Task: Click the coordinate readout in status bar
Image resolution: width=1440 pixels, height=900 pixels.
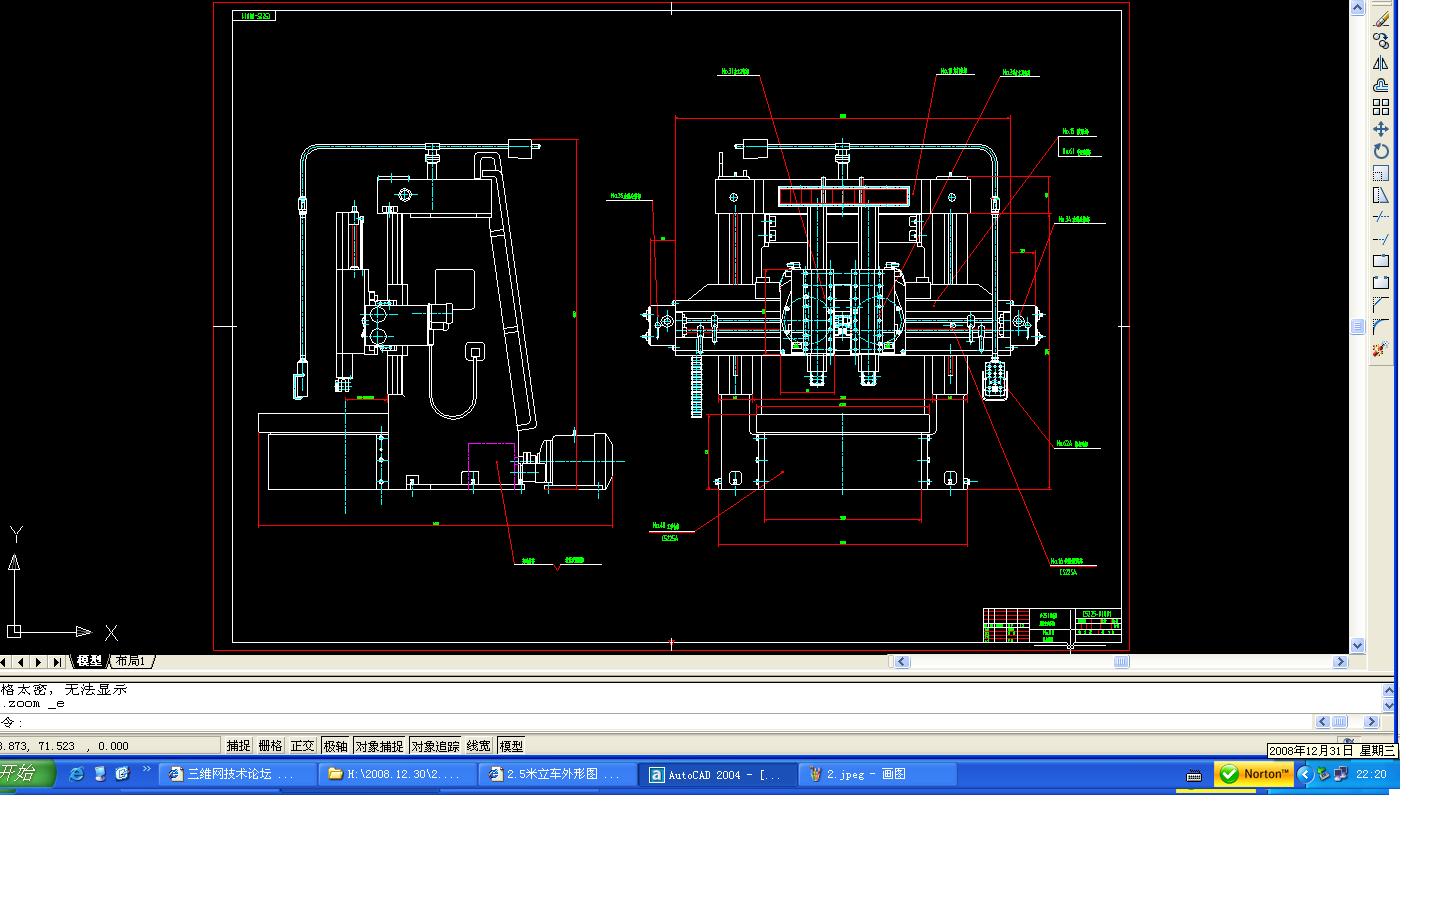Action: (109, 746)
